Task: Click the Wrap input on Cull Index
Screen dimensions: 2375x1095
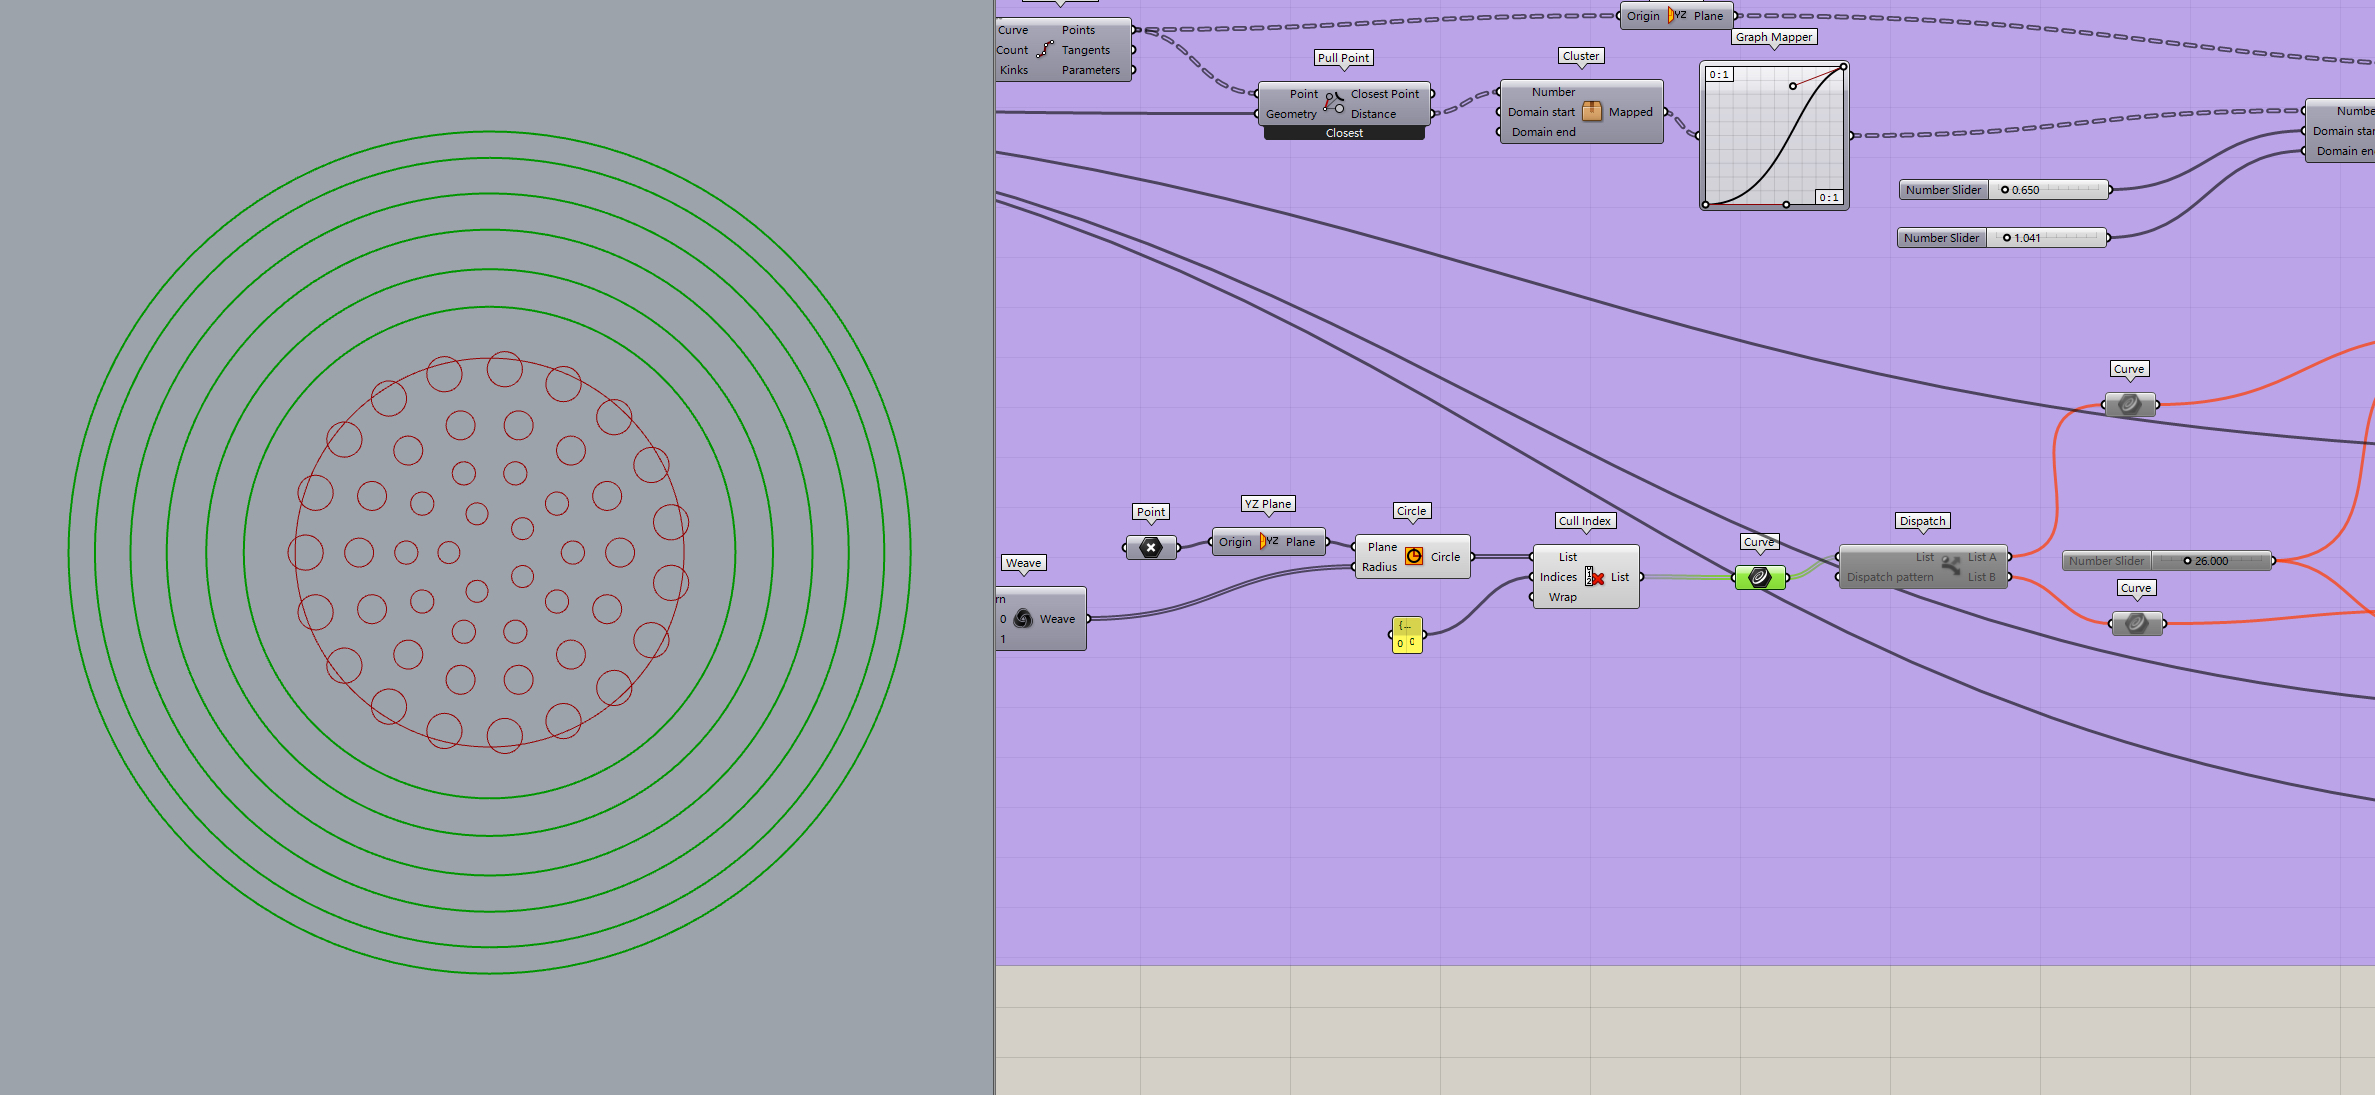Action: [1562, 597]
